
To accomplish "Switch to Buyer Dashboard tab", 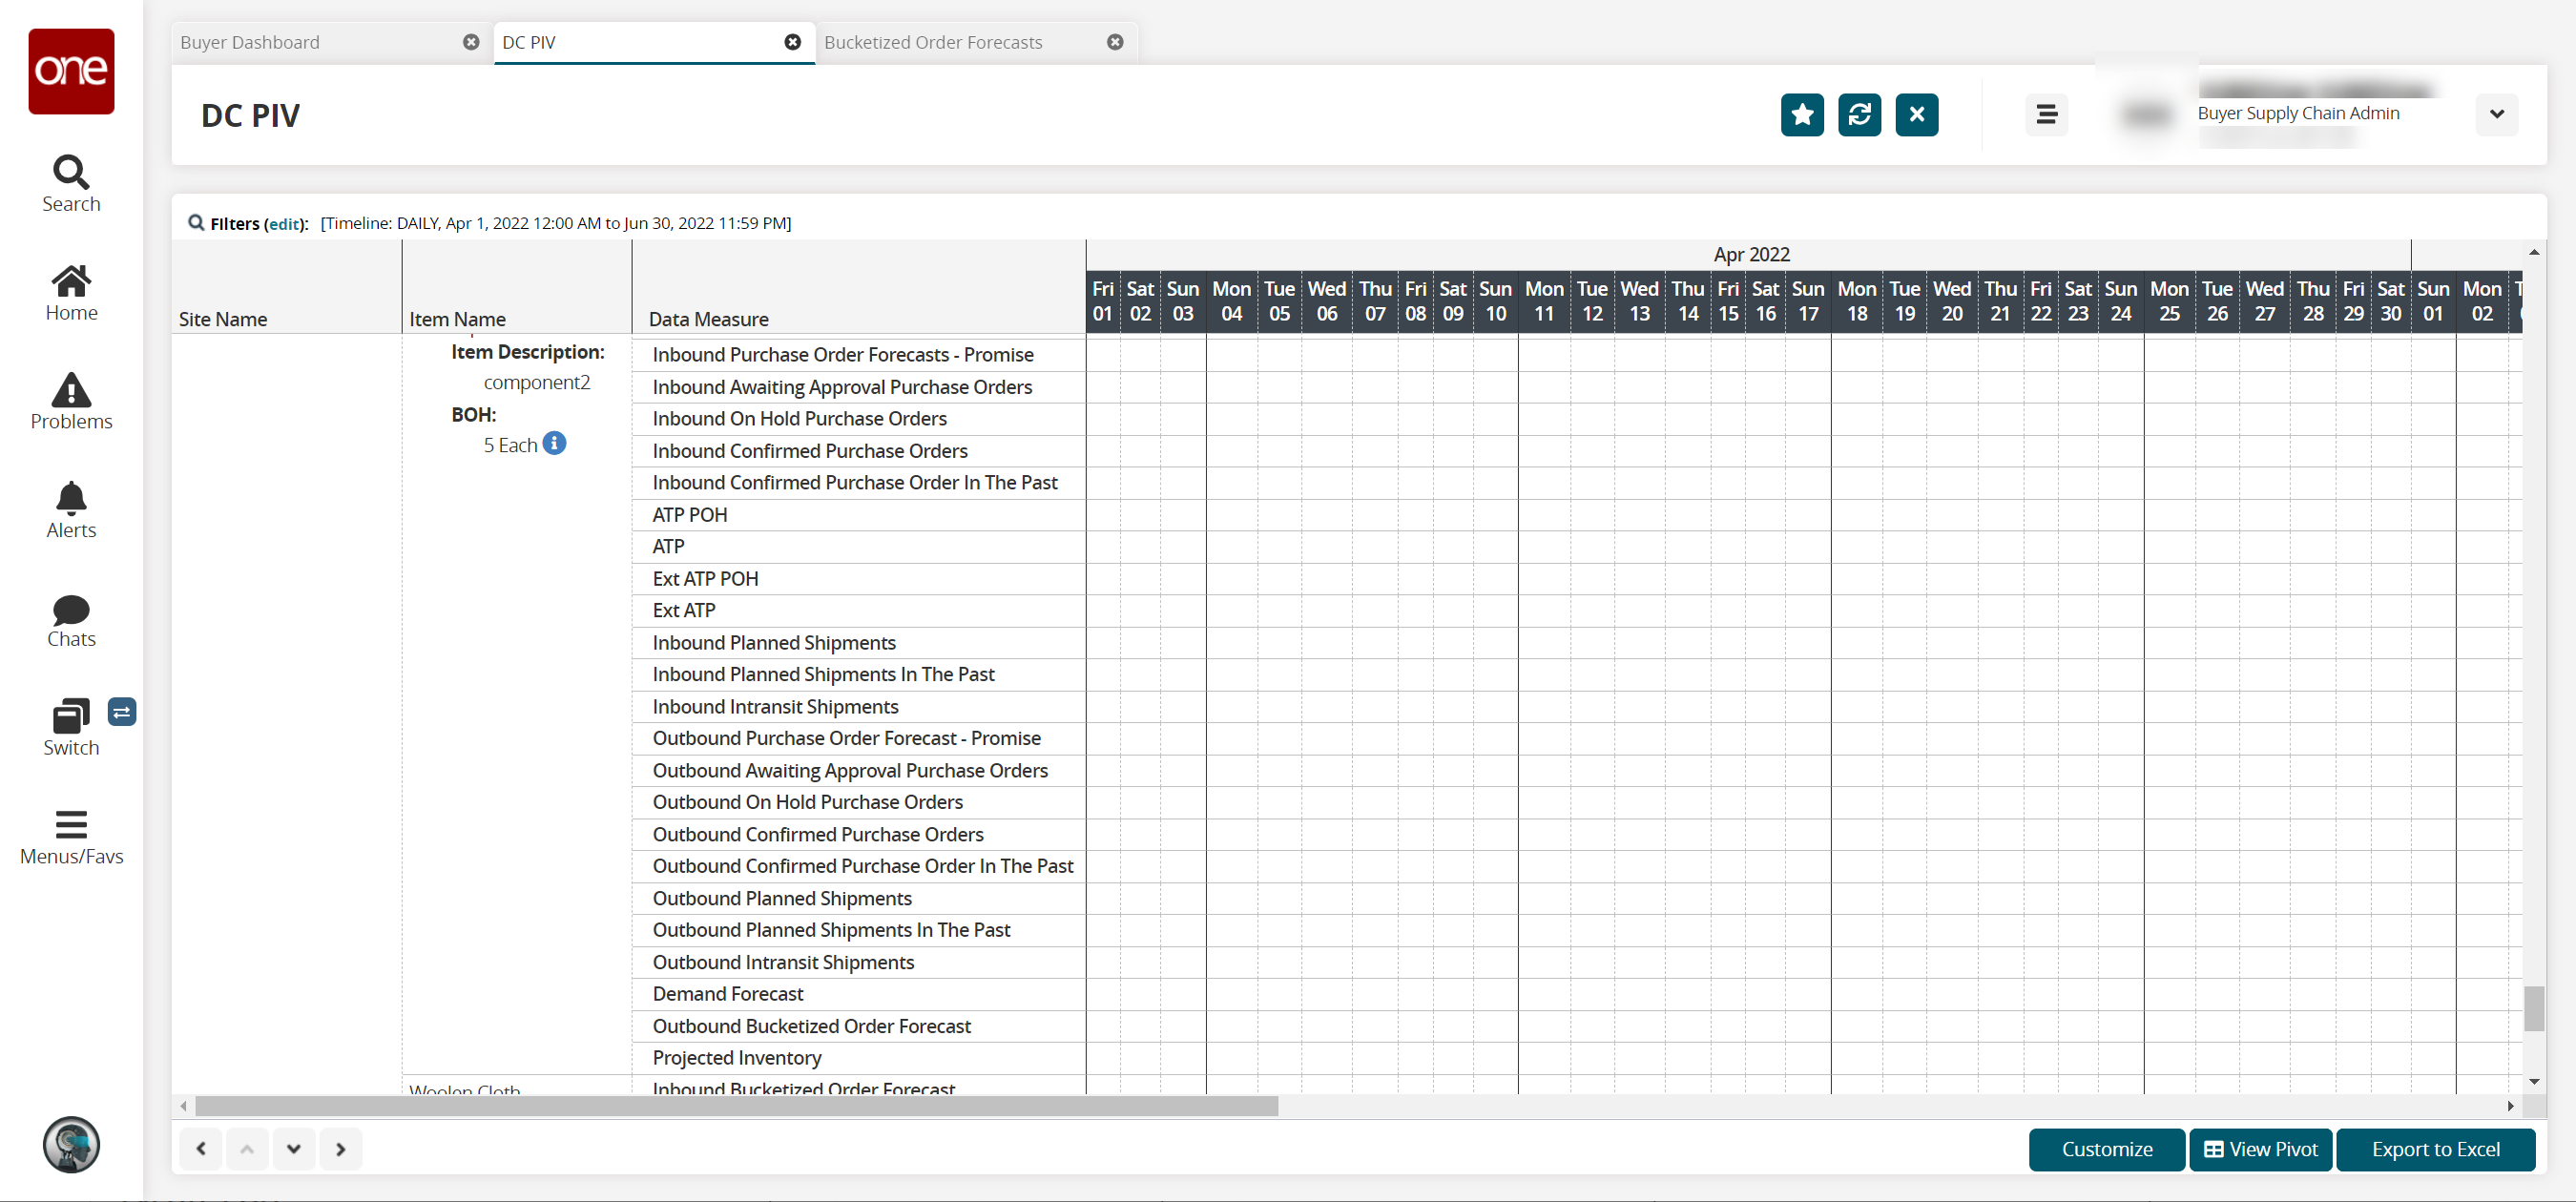I will point(250,42).
